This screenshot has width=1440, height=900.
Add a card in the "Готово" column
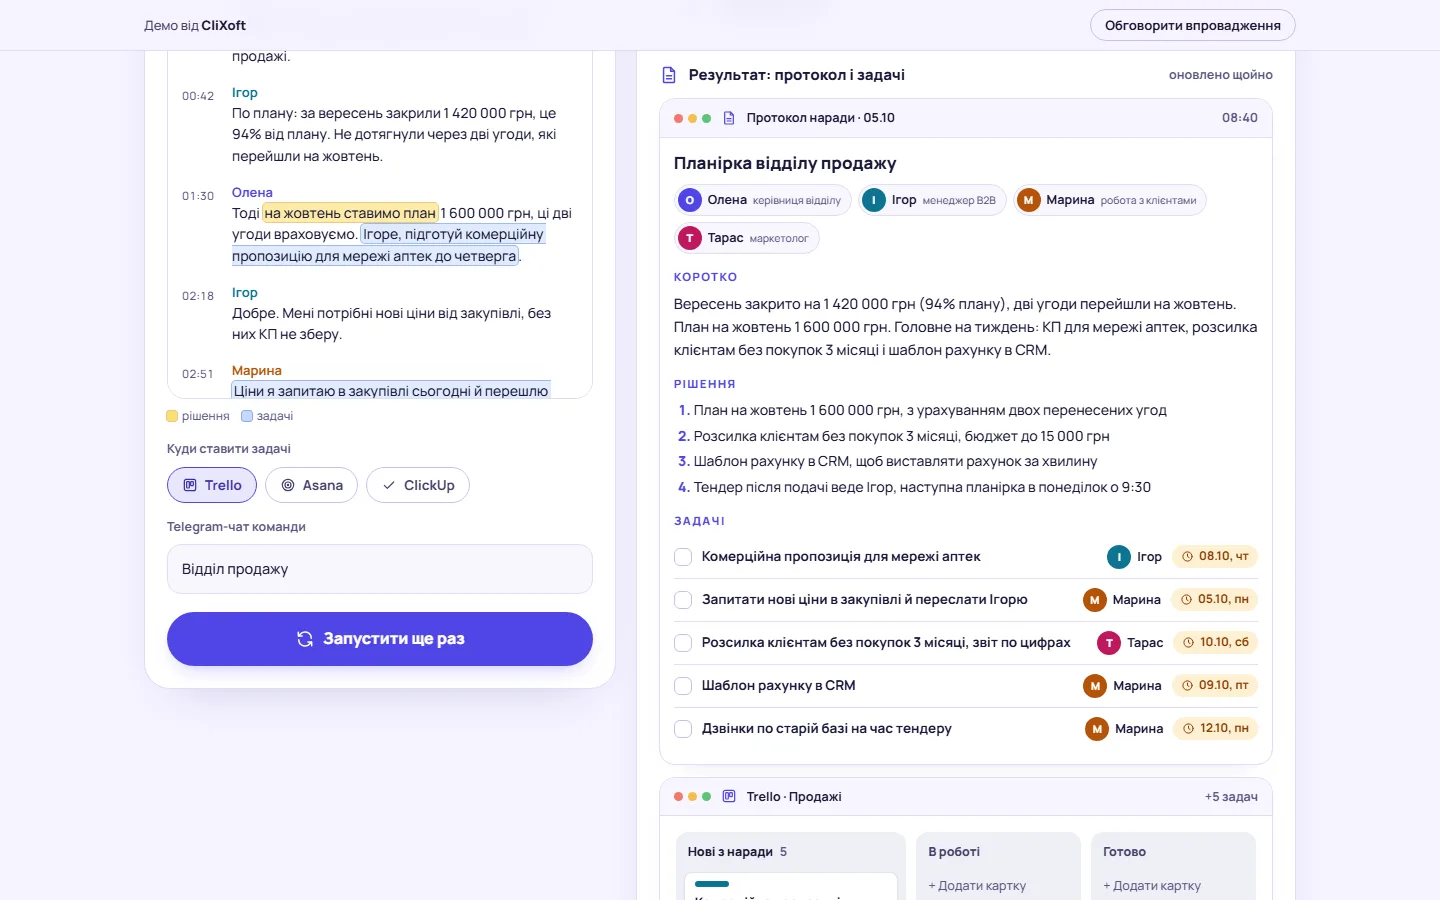[x=1152, y=886]
